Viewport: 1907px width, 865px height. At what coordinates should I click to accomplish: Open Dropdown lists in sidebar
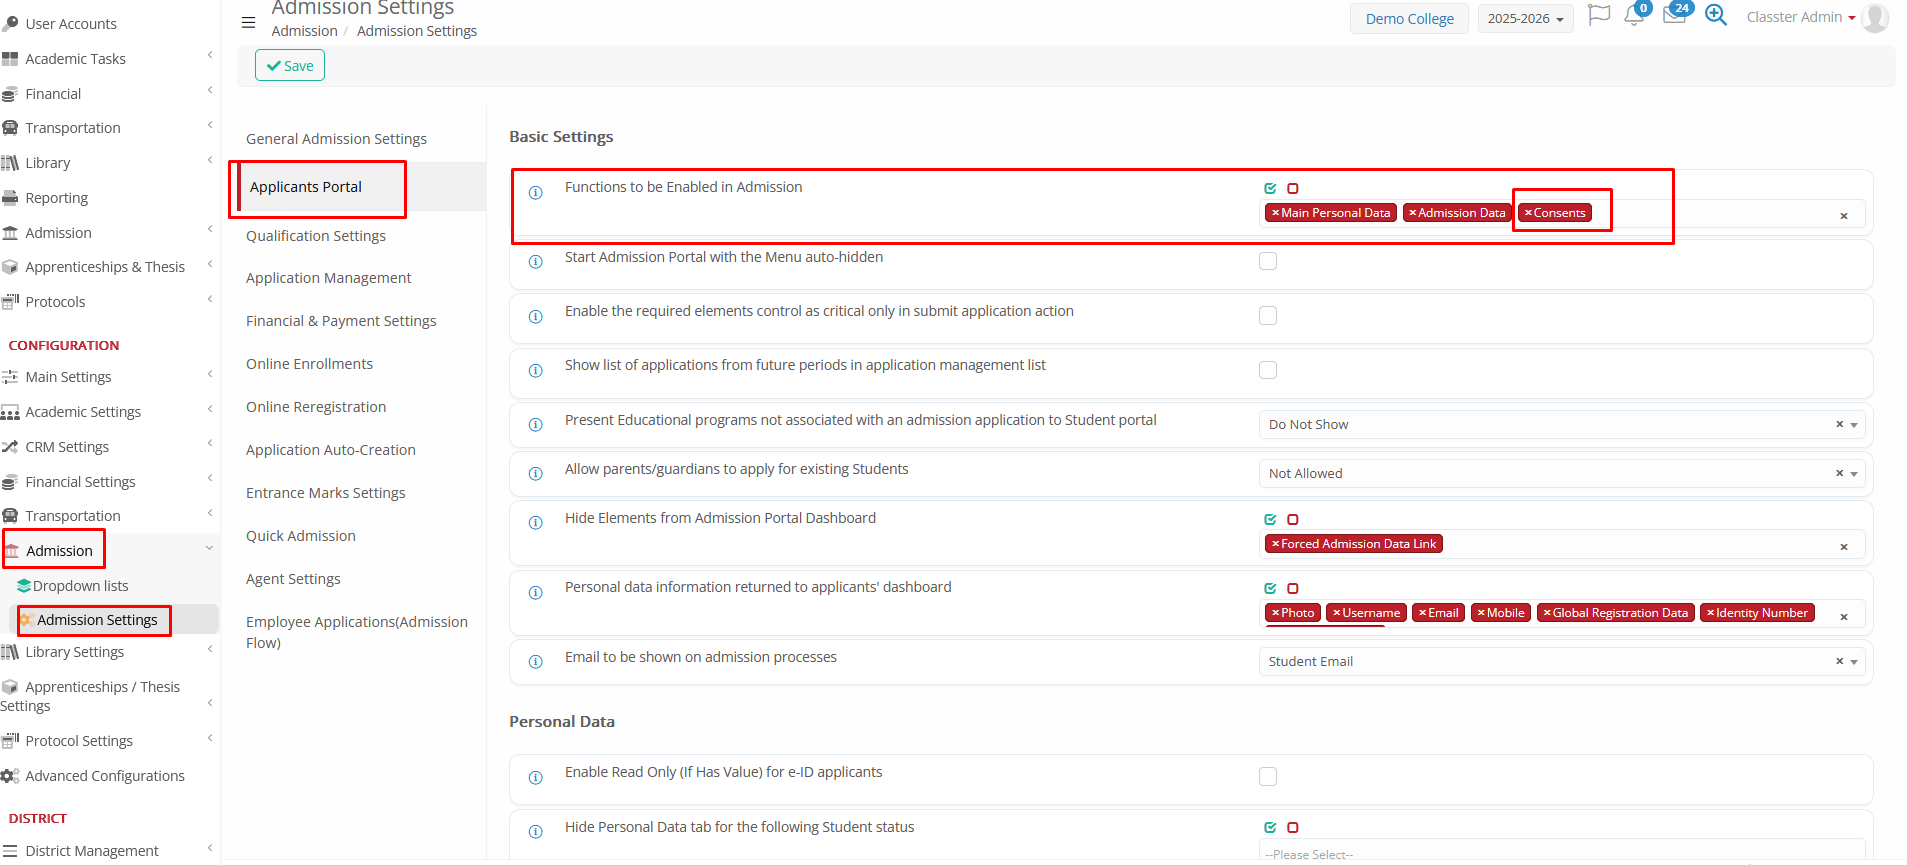[80, 586]
